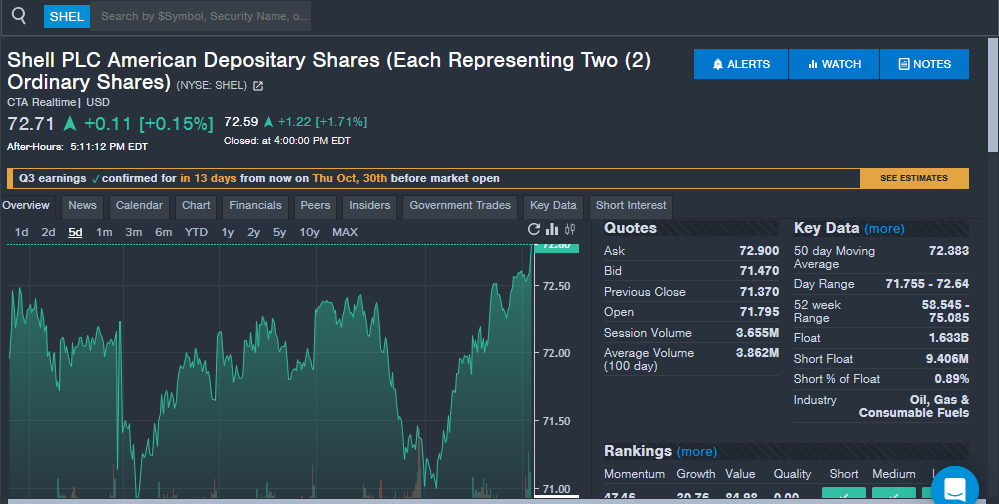Click the search magnifier icon

coord(19,16)
